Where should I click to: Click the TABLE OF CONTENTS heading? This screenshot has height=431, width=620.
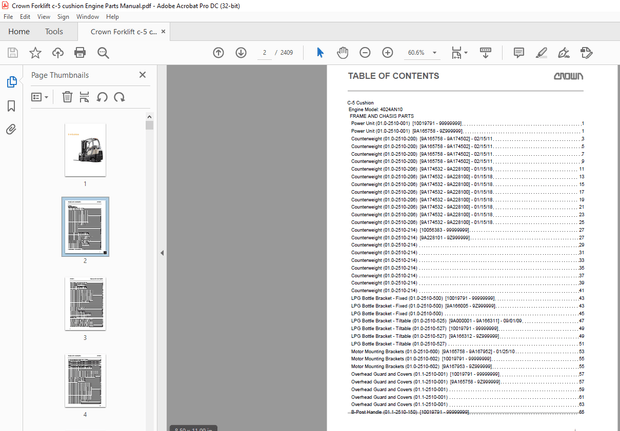coord(393,76)
